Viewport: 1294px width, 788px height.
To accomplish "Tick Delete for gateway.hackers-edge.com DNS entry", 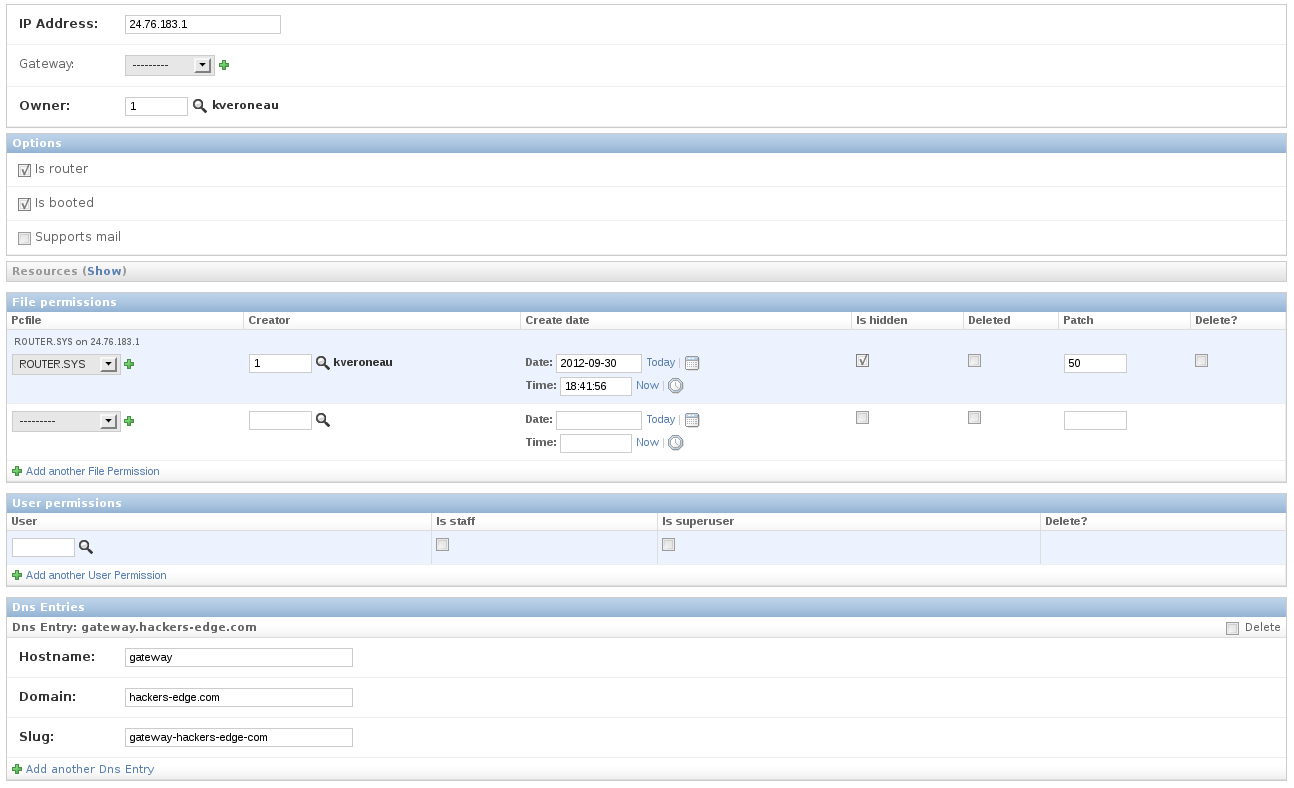I will point(1232,628).
